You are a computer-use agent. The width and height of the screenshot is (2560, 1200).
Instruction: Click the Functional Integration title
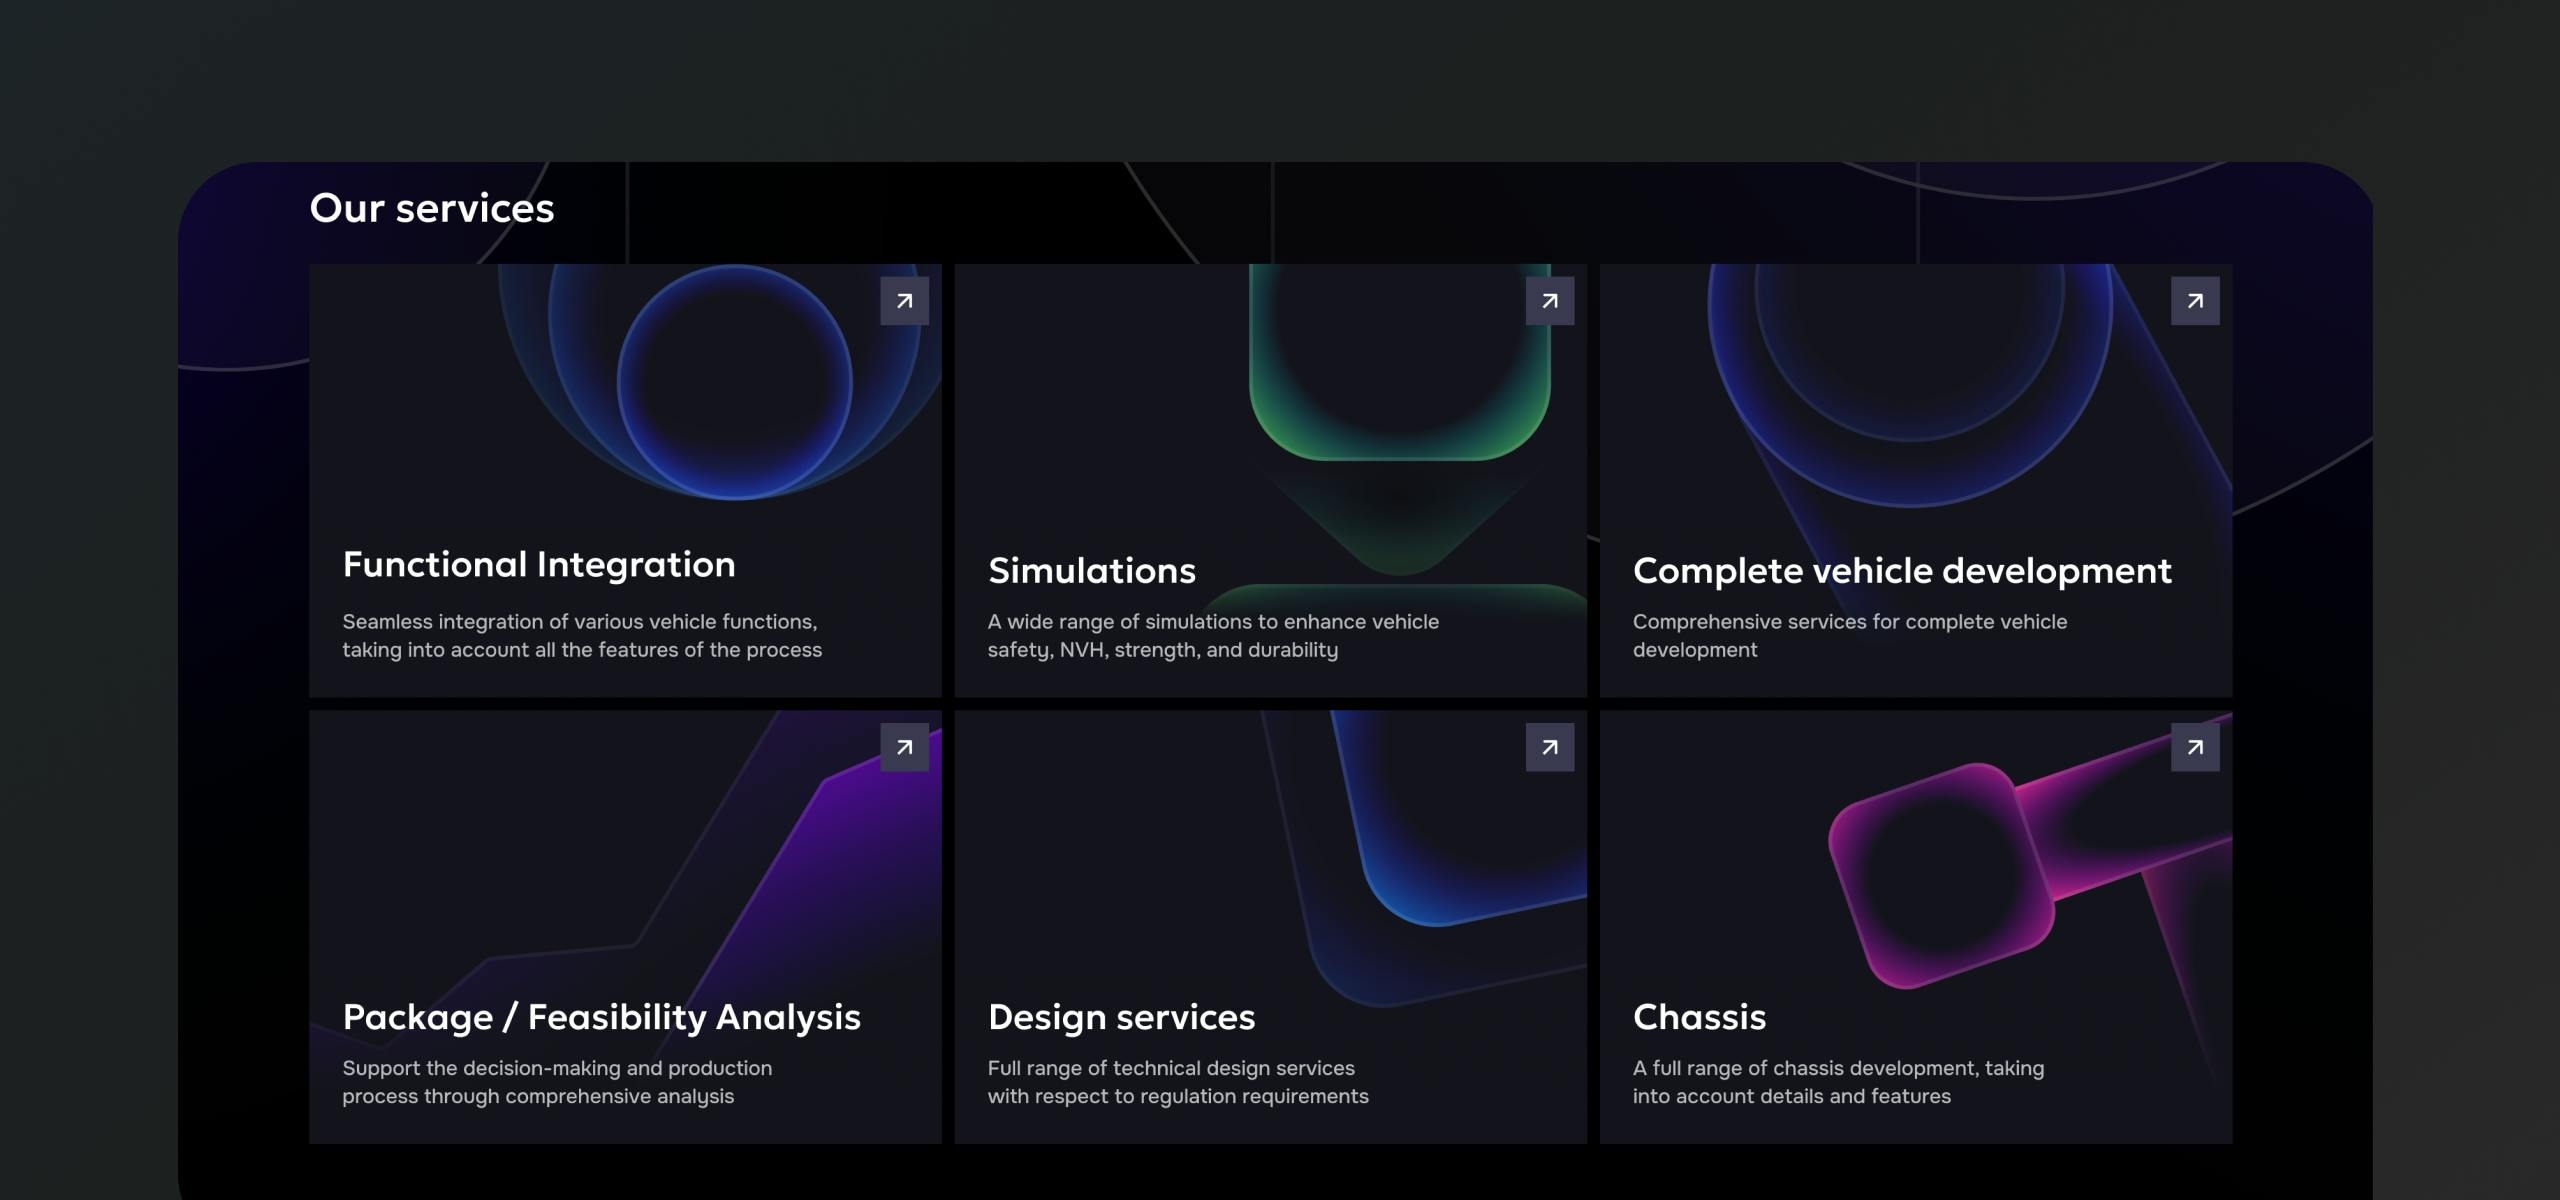coord(538,565)
